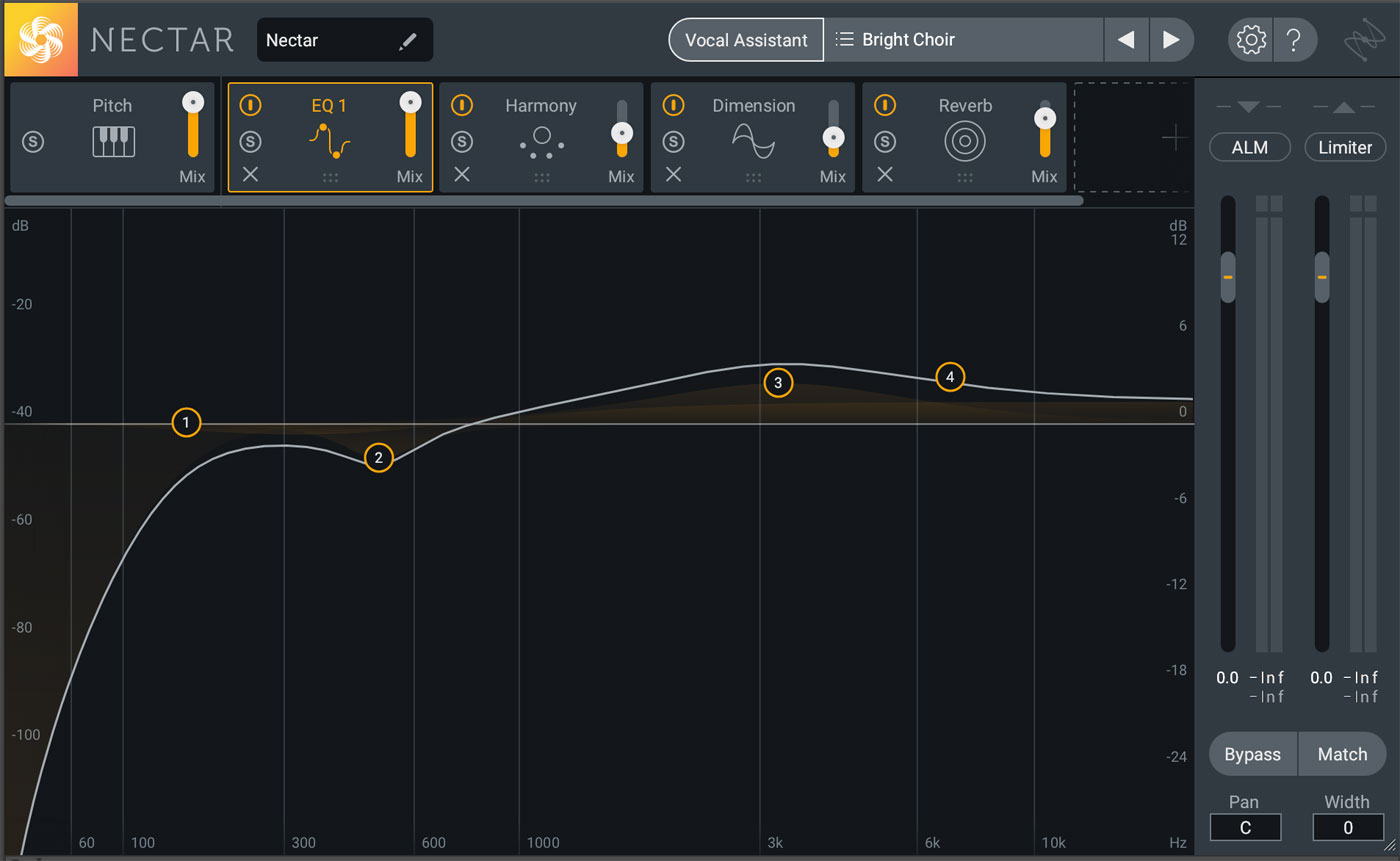The width and height of the screenshot is (1400, 861).
Task: Open the settings gear
Action: click(1250, 40)
